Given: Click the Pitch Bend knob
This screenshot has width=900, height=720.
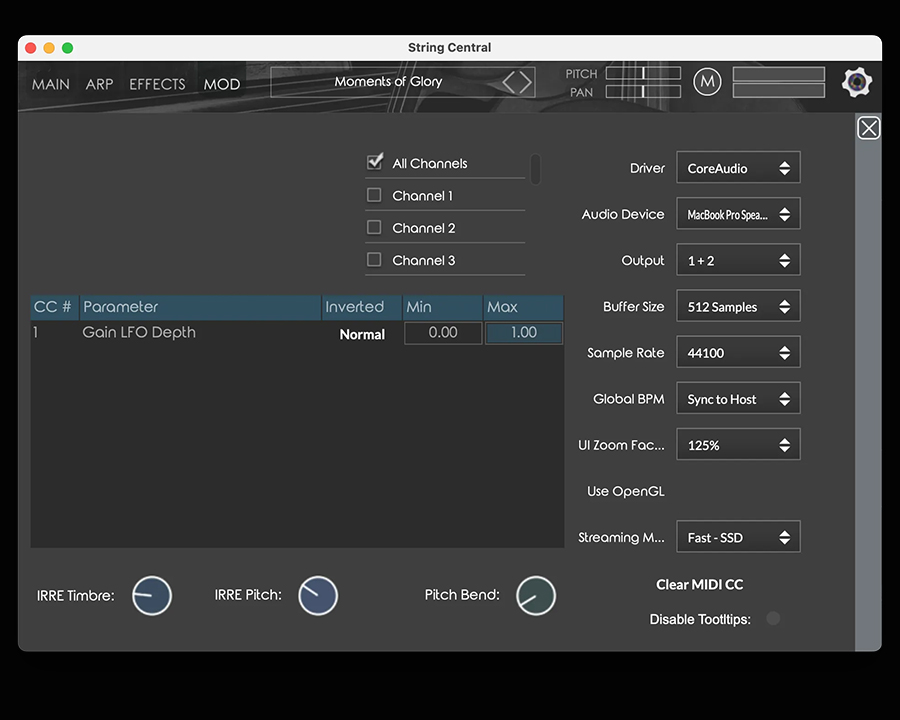Looking at the screenshot, I should (536, 596).
